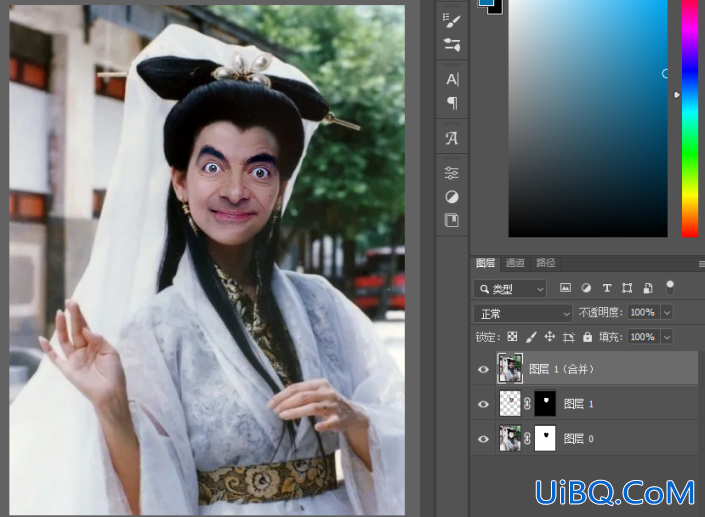
Task: Open the layer filter 类型 dropdown
Action: coord(510,289)
